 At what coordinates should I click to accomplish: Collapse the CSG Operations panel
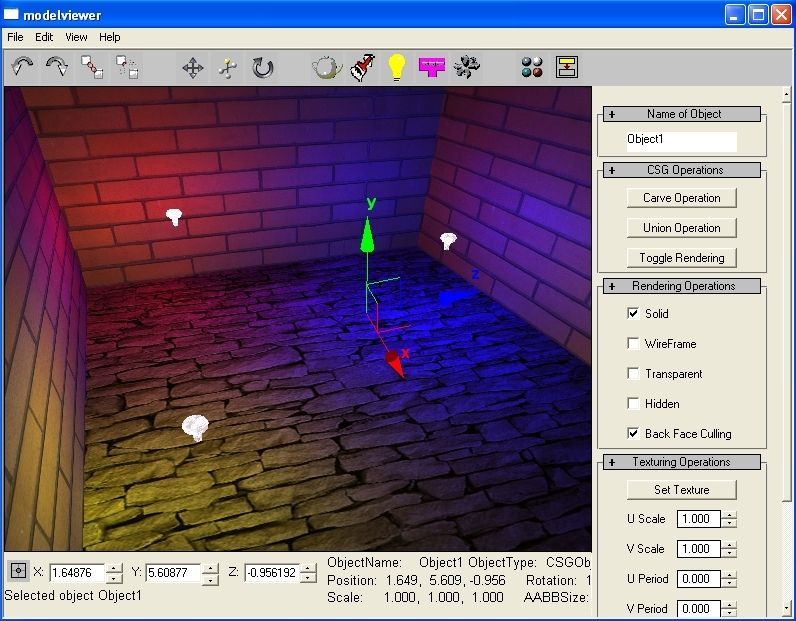tap(612, 170)
